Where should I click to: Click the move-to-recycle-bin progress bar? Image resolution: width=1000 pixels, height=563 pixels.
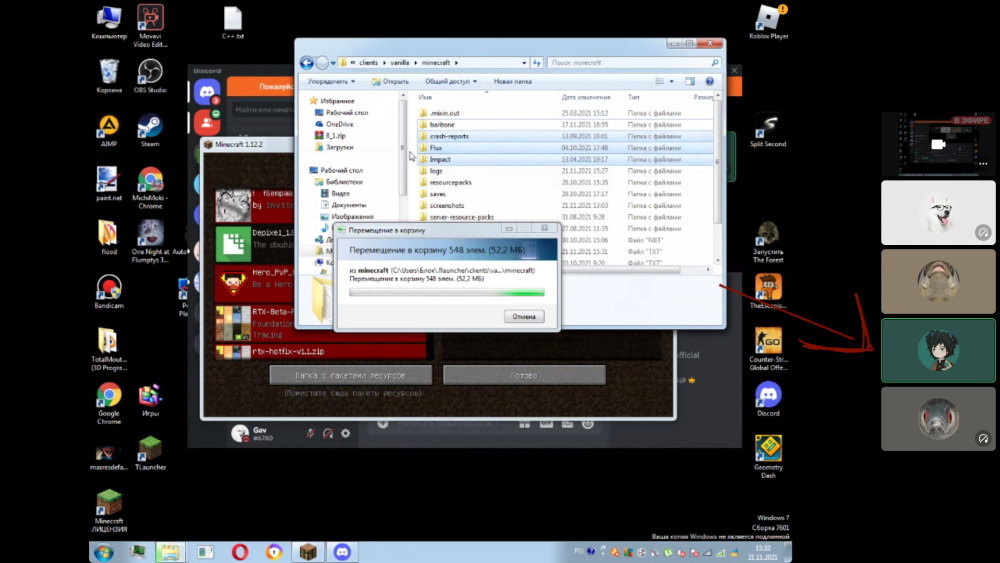click(446, 293)
